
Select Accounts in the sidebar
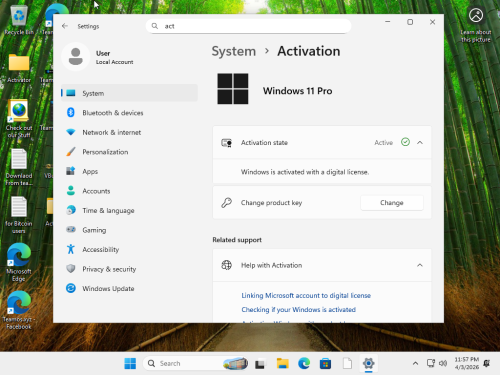pos(129,191)
